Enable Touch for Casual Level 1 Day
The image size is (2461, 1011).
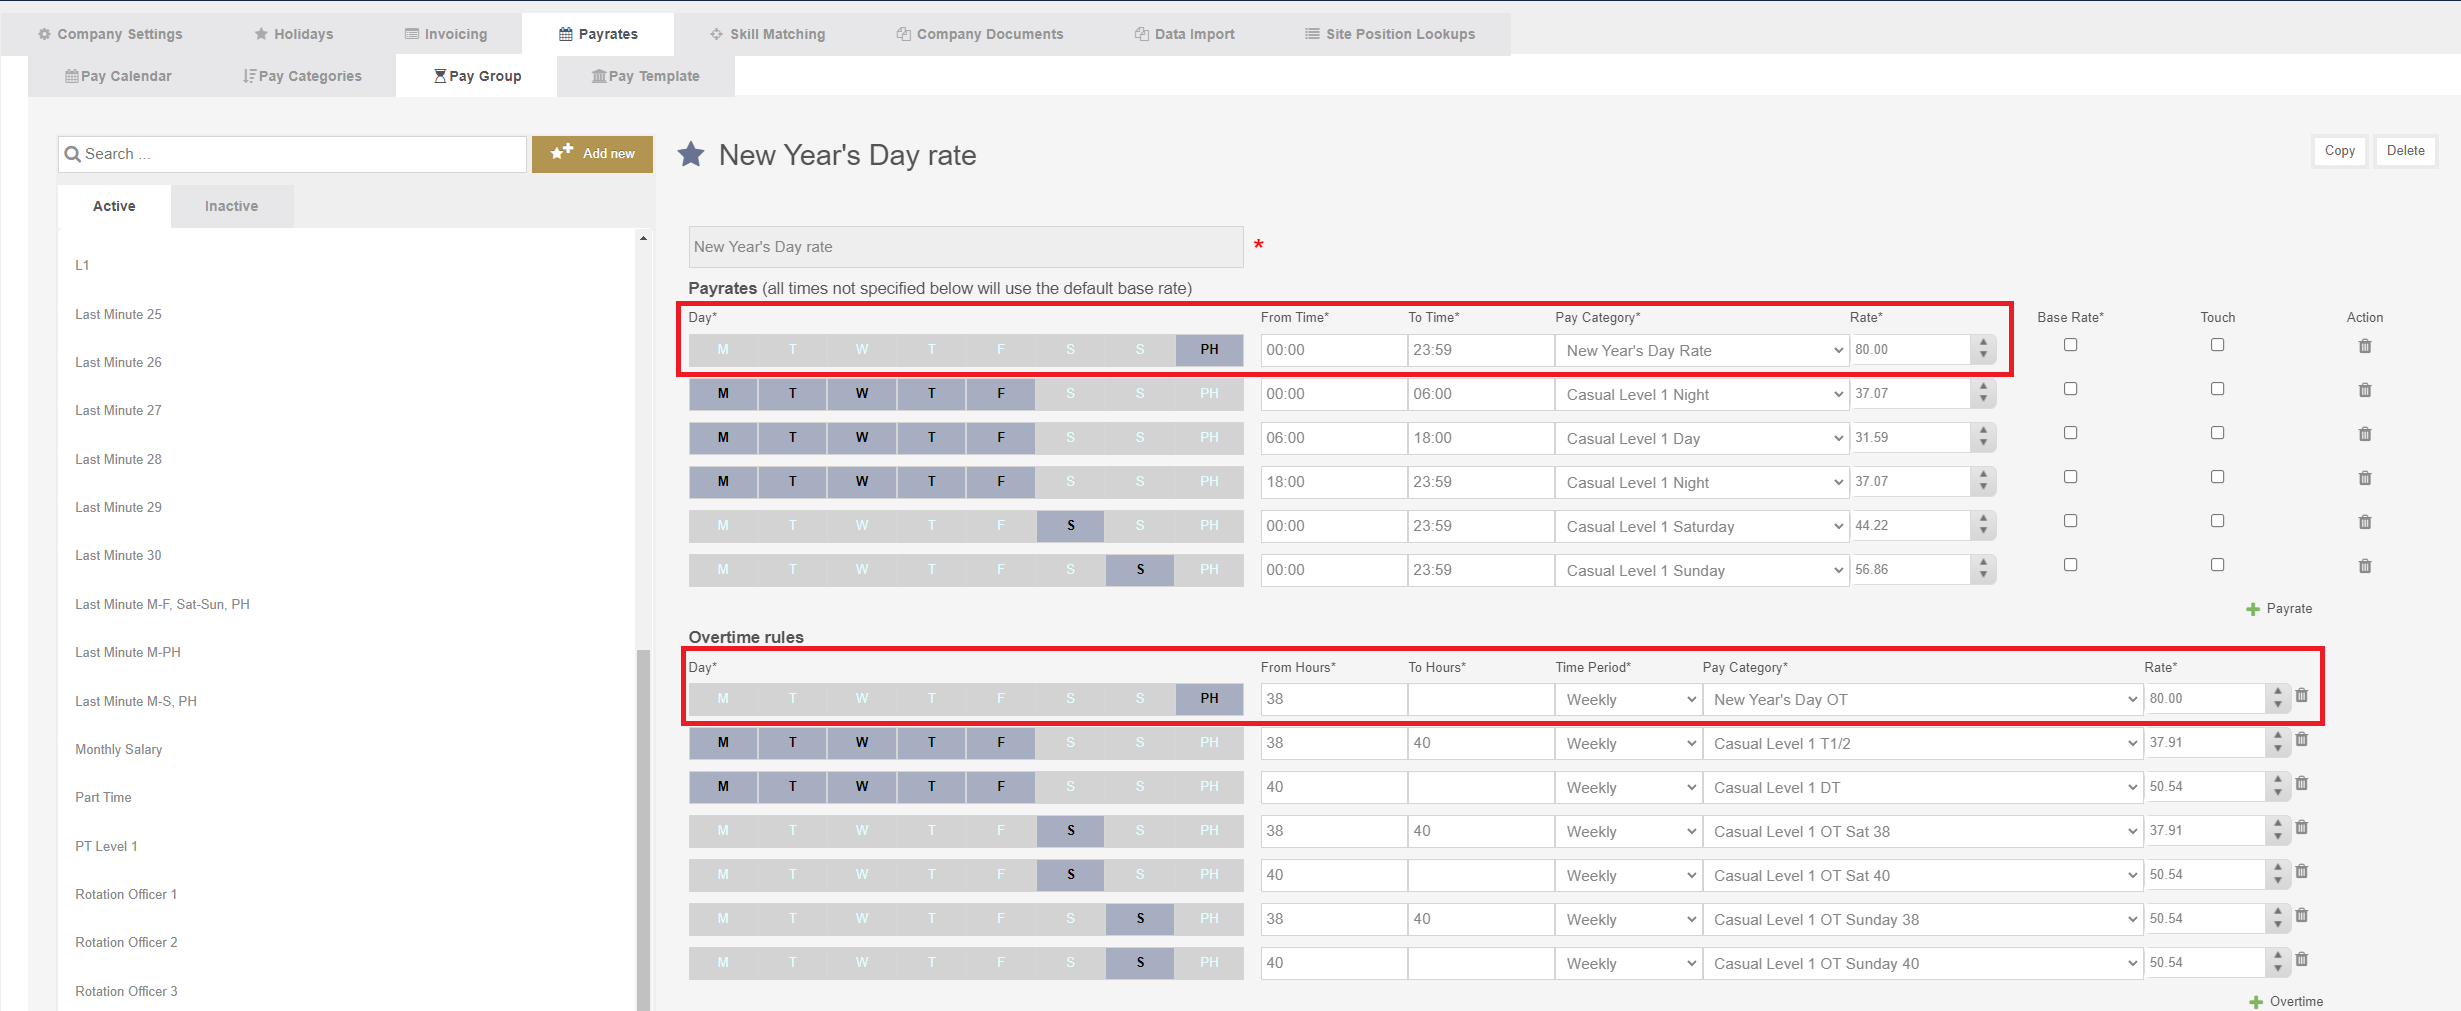(2217, 433)
